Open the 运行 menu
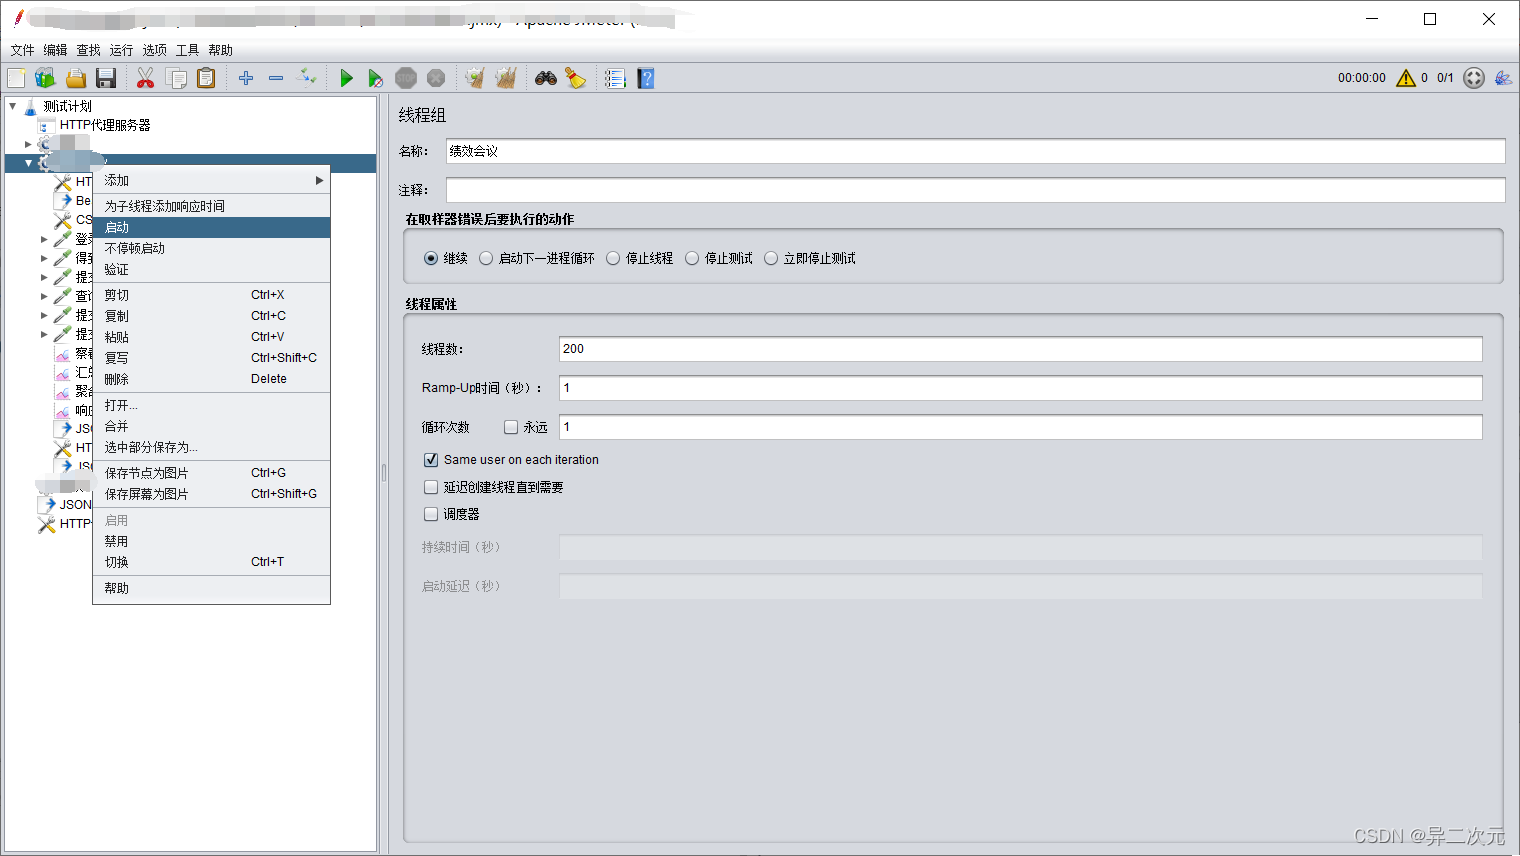Viewport: 1520px width, 856px height. (121, 50)
